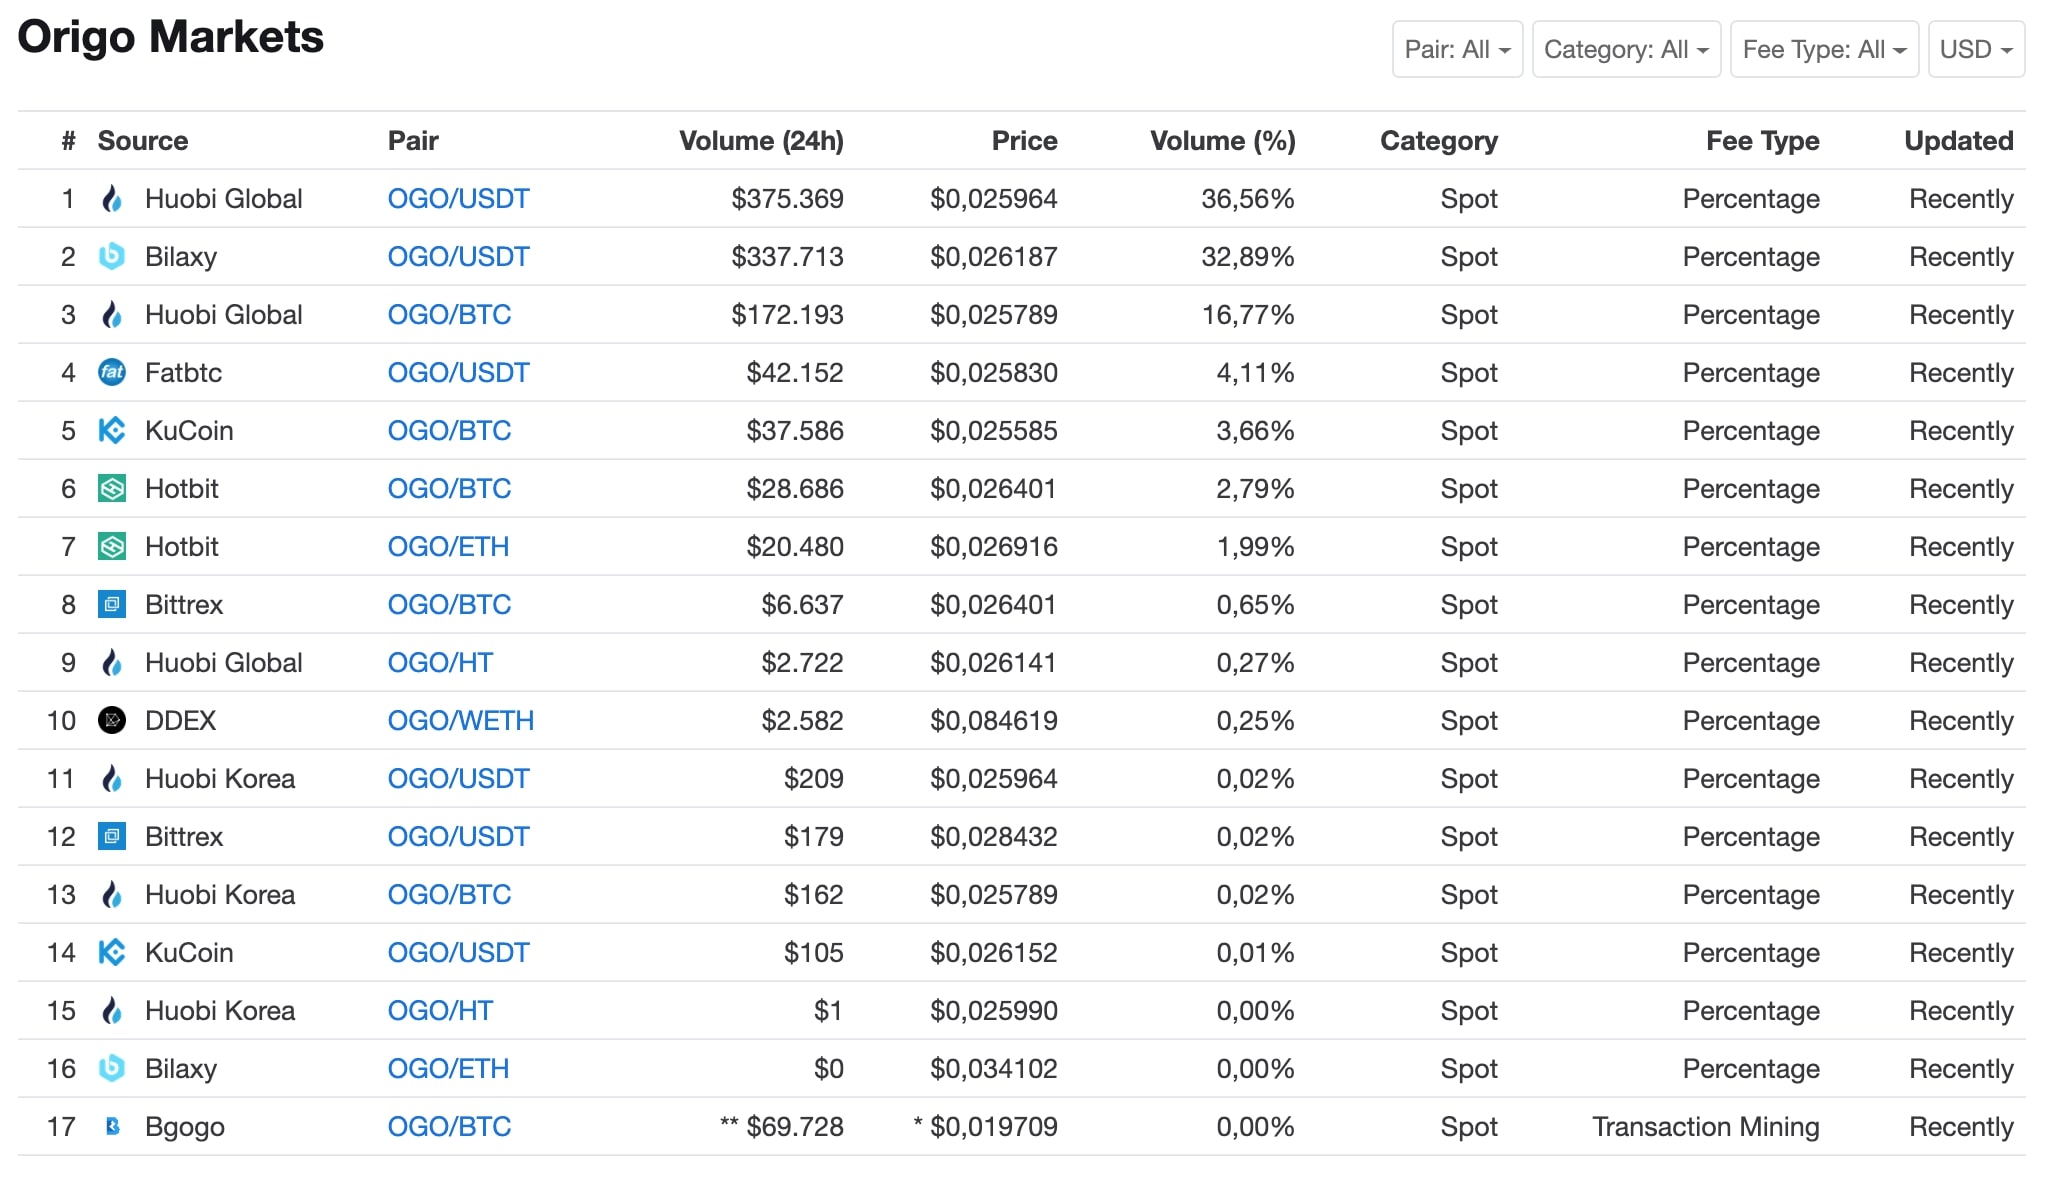Sort by Volume (%) column header
Screen dimensions: 2062x1190
[1222, 141]
